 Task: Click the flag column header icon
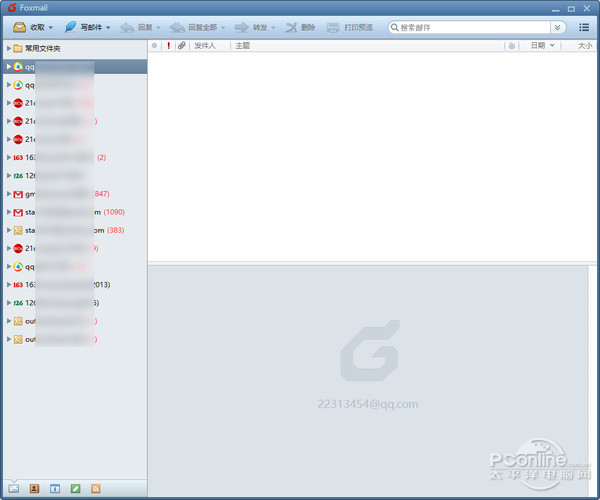click(x=511, y=46)
